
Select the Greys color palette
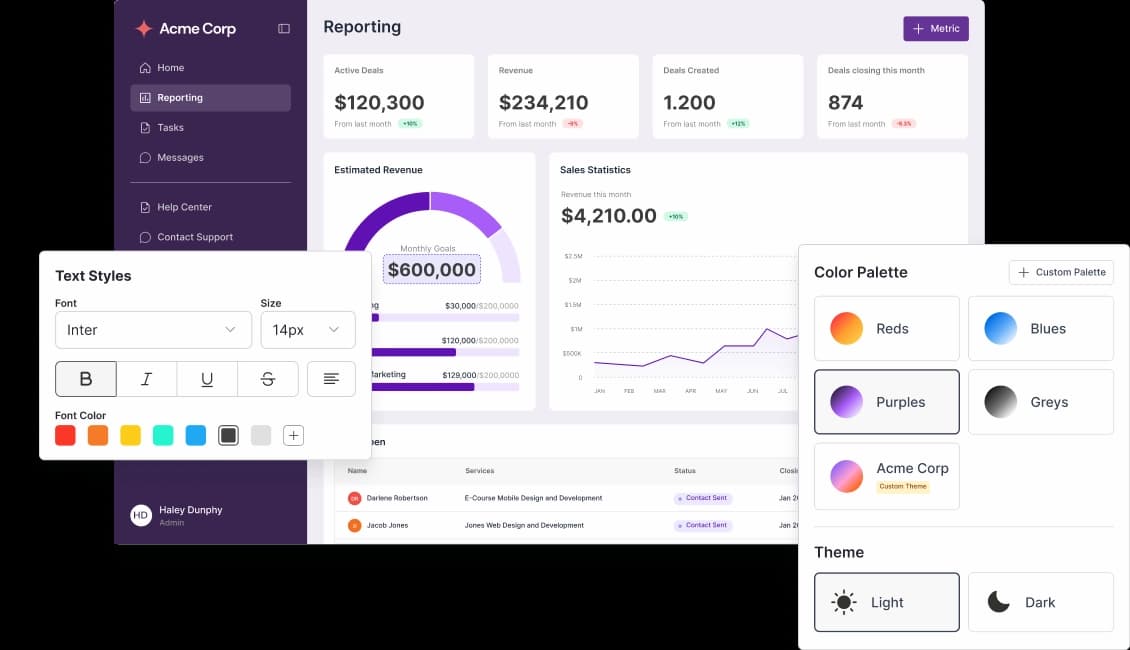point(1041,402)
